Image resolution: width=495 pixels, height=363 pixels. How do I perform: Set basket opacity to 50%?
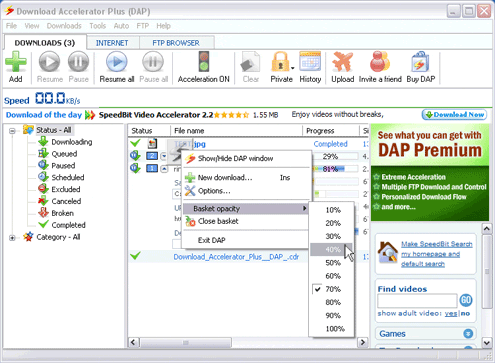click(x=331, y=263)
